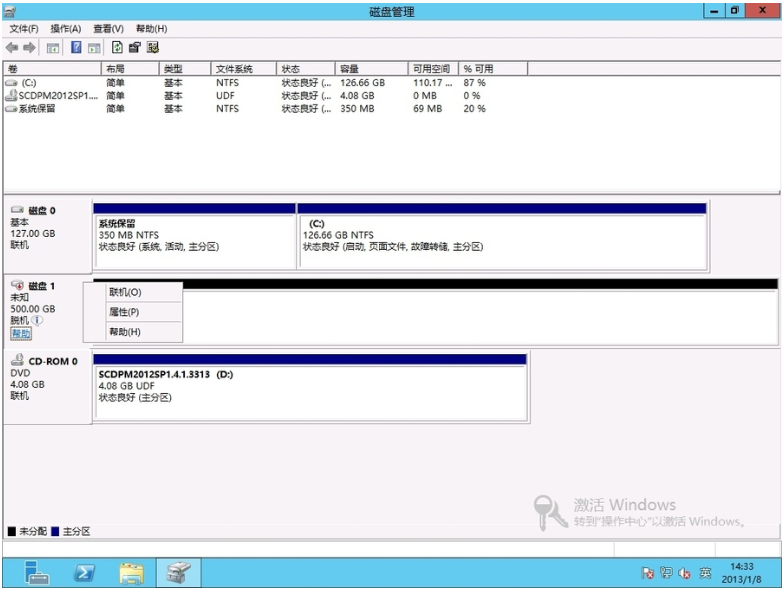Image resolution: width=784 pixels, height=593 pixels.
Task: Click the Forward arrow toolbar icon
Action: 30,48
